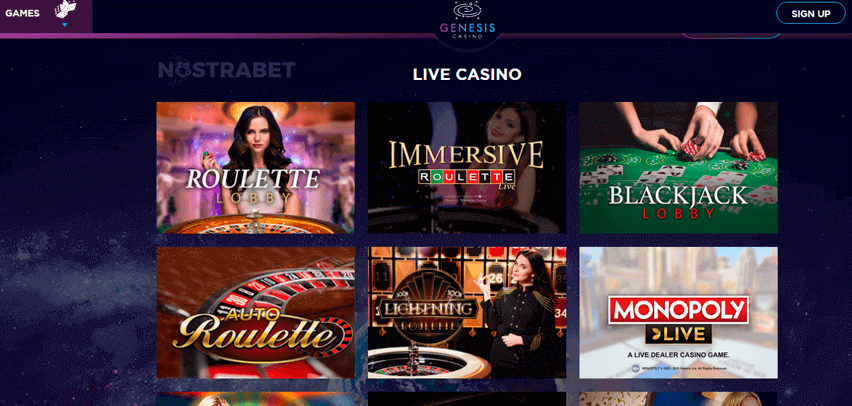Viewport: 852px width, 406px height.
Task: Click the Live Casino heading
Action: [467, 74]
